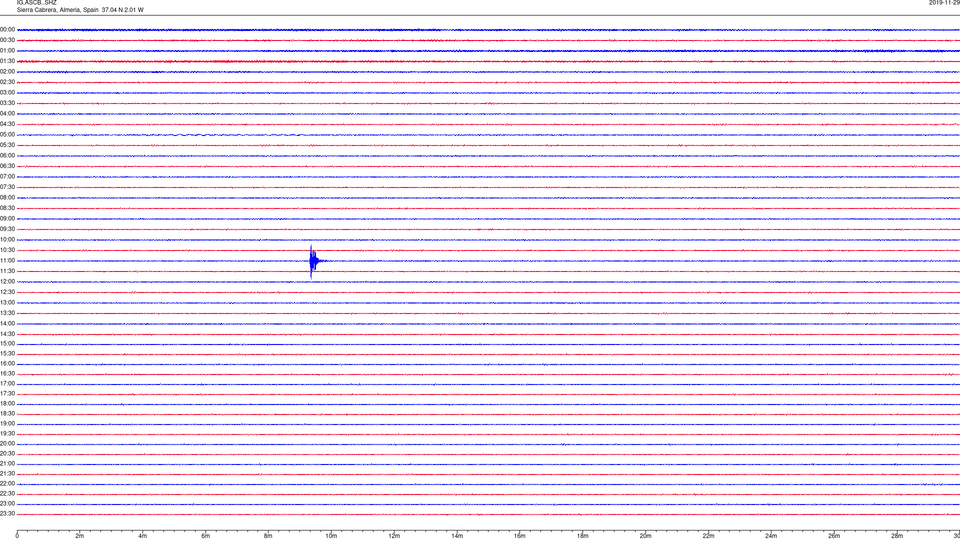This screenshot has width=960, height=540.
Task: Select the 02:00 row time label
Action: click(x=8, y=72)
